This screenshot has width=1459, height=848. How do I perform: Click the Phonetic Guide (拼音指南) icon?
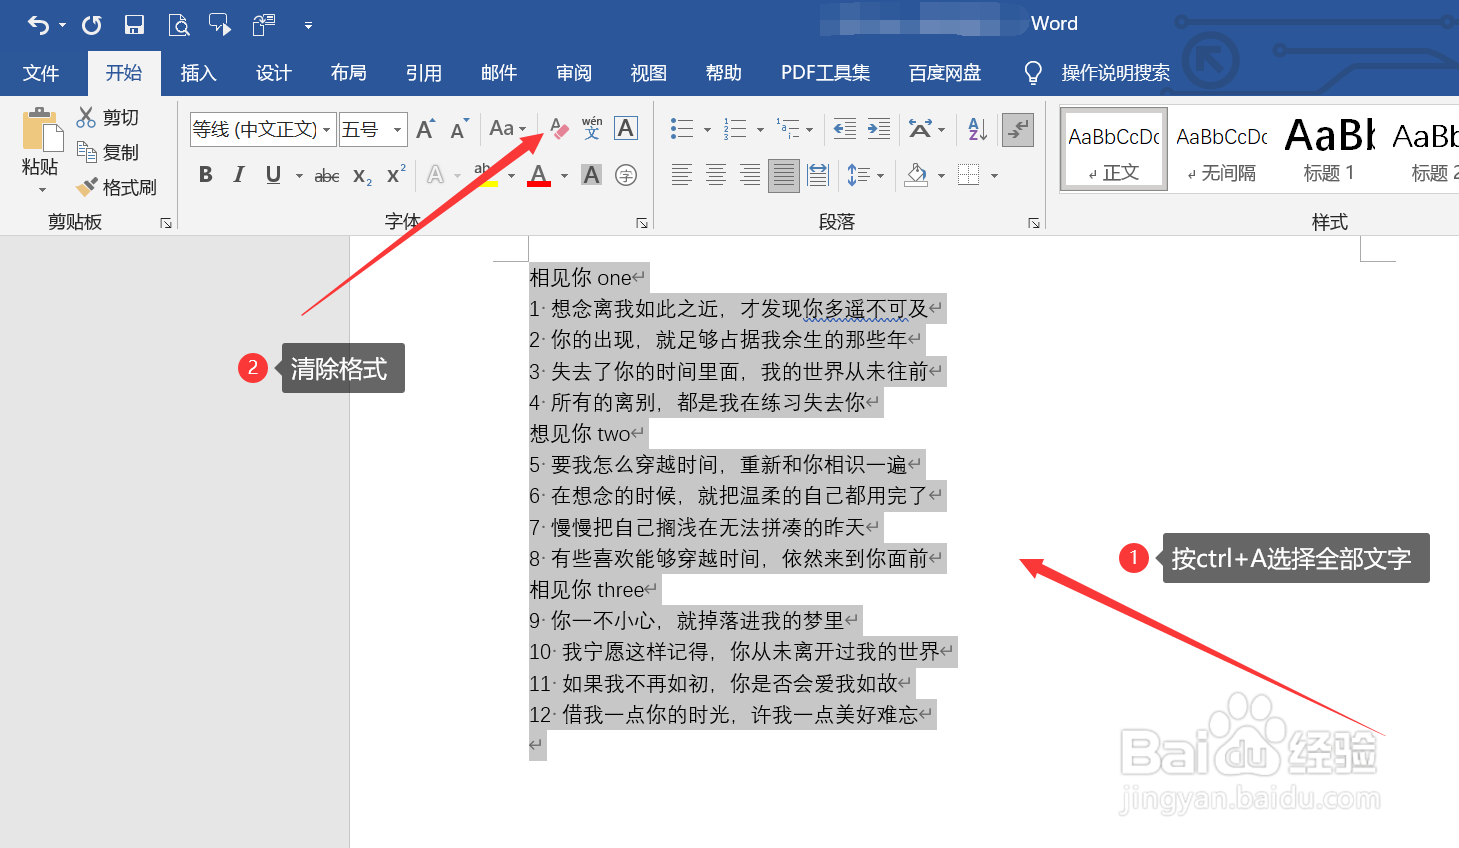pyautogui.click(x=591, y=128)
